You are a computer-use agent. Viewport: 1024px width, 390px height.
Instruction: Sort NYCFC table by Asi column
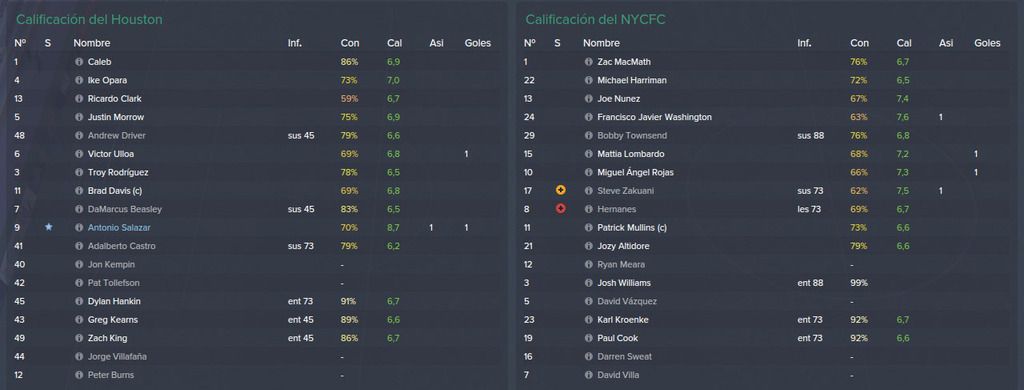tap(946, 43)
